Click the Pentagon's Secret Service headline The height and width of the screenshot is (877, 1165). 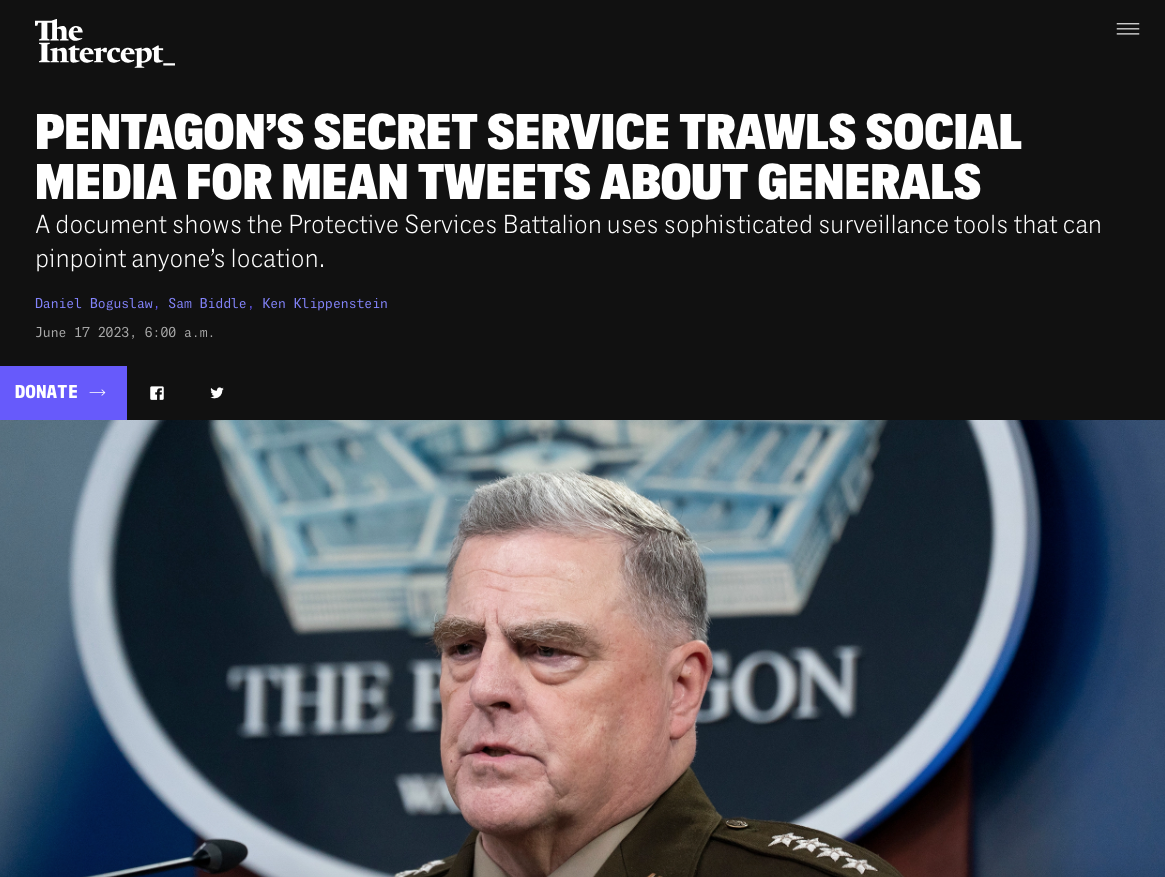click(x=528, y=157)
